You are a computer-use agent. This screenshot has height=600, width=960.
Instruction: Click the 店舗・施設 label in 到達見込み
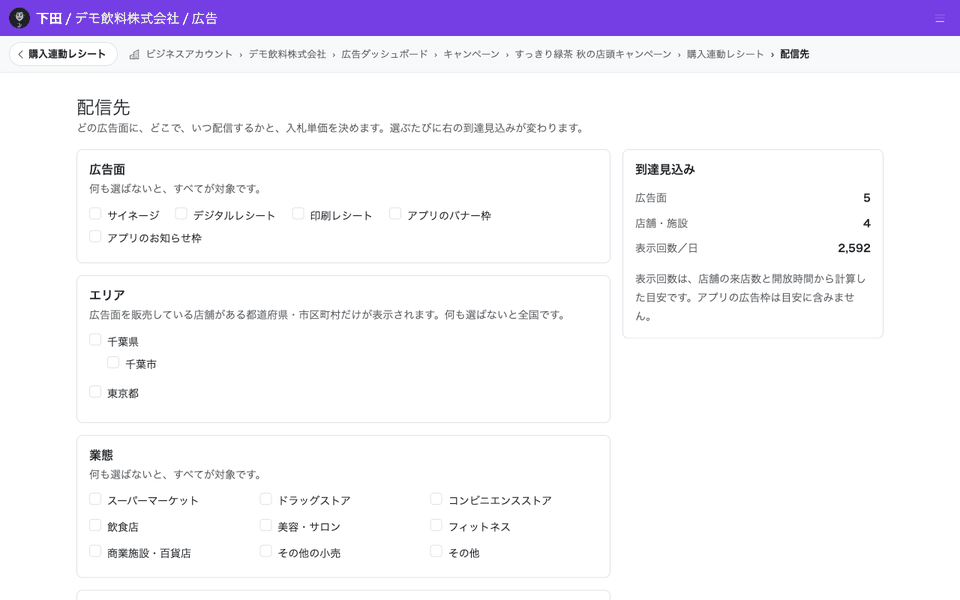pos(662,223)
